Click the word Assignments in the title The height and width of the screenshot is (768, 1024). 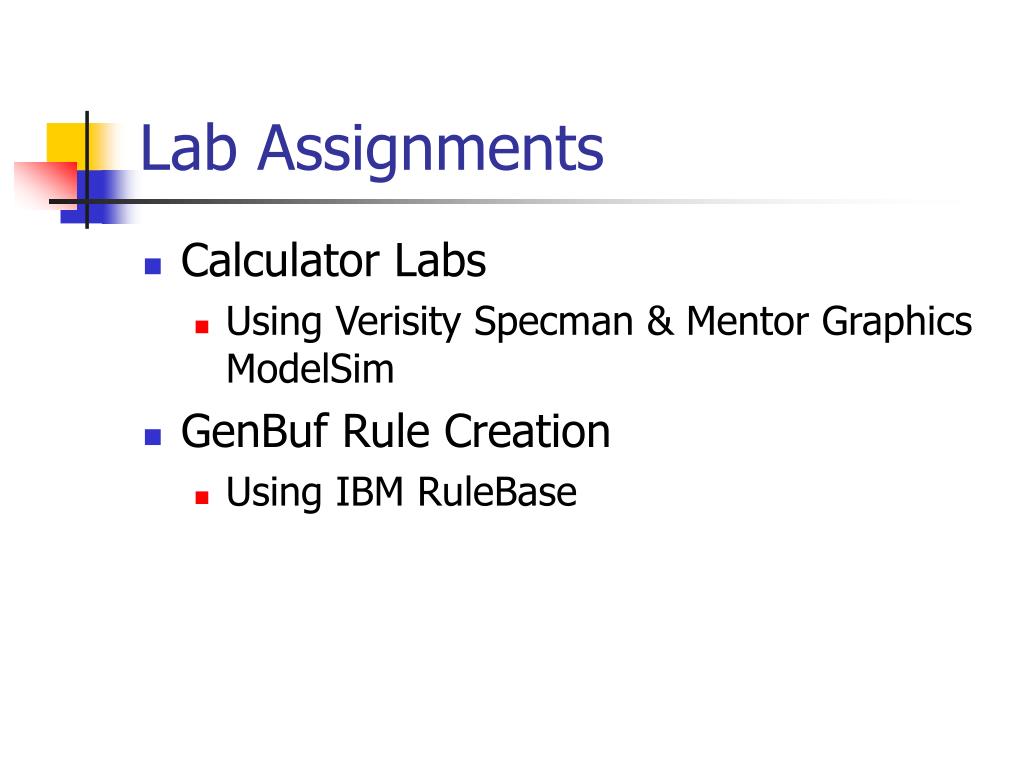430,150
